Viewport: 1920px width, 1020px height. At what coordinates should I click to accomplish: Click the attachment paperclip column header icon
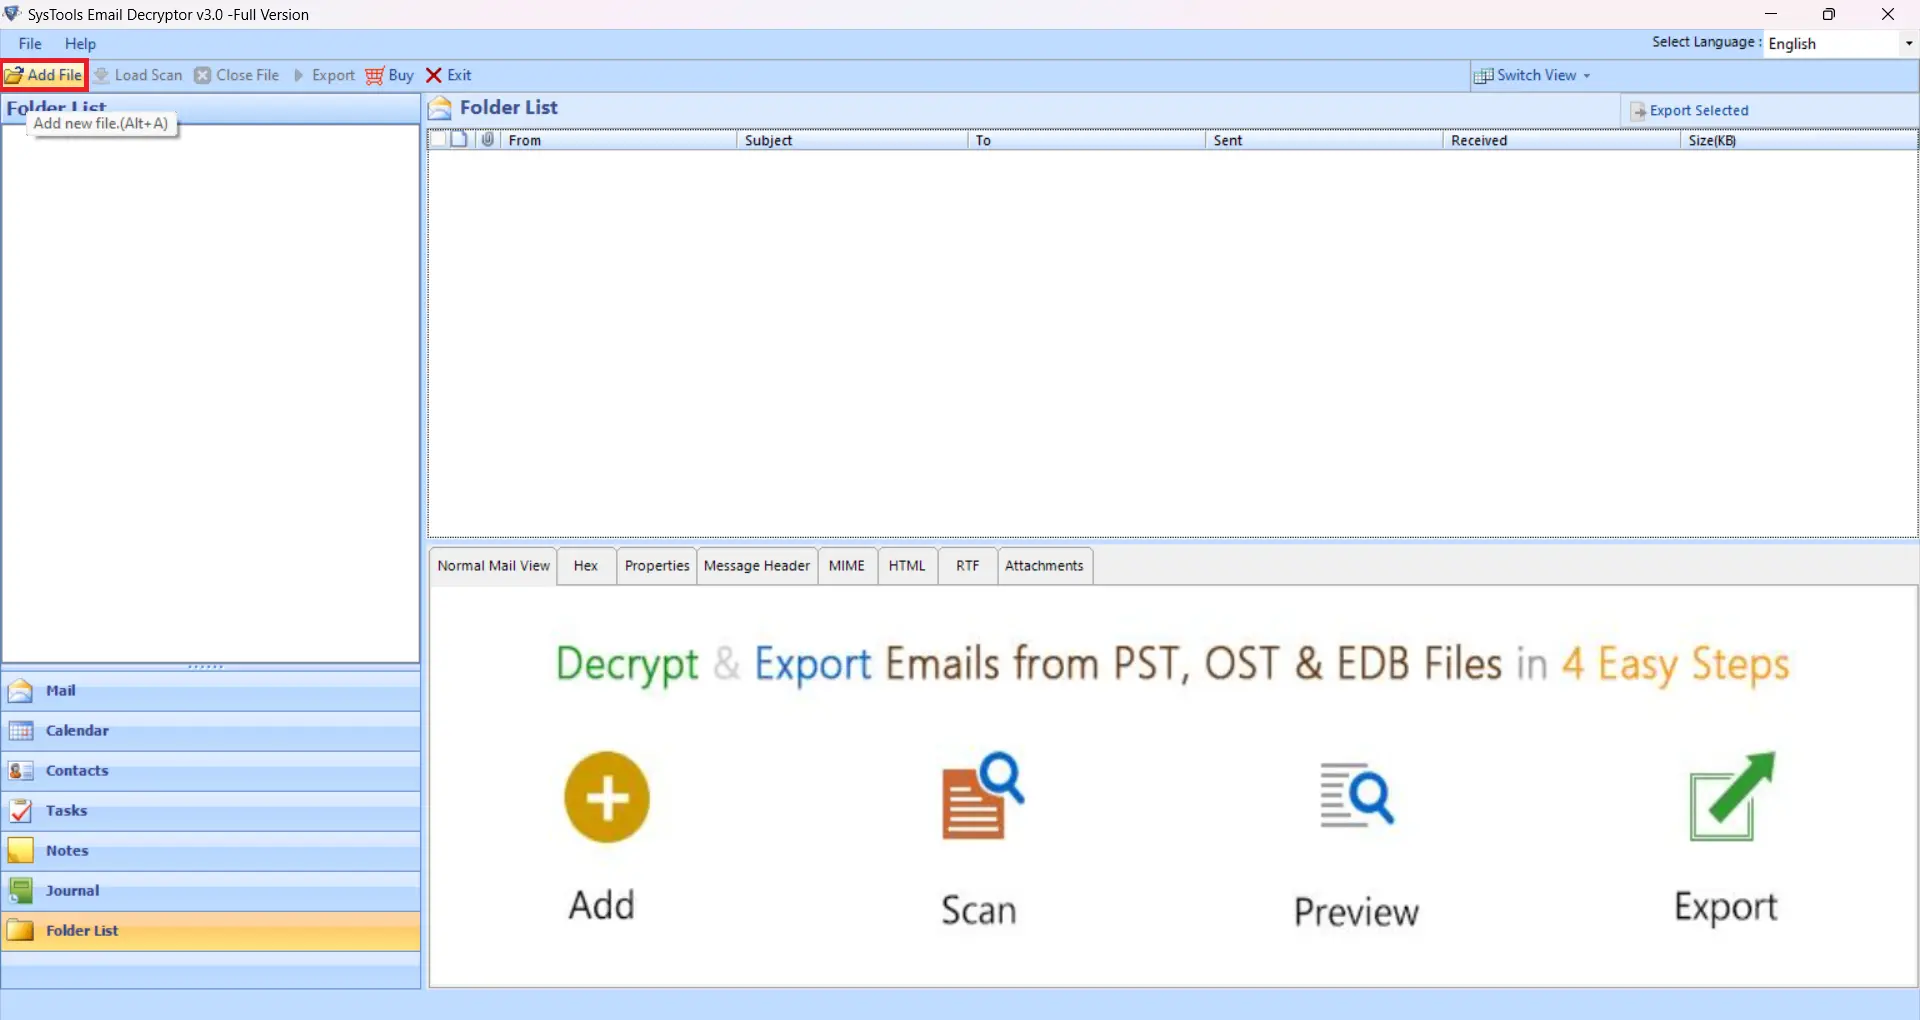487,140
